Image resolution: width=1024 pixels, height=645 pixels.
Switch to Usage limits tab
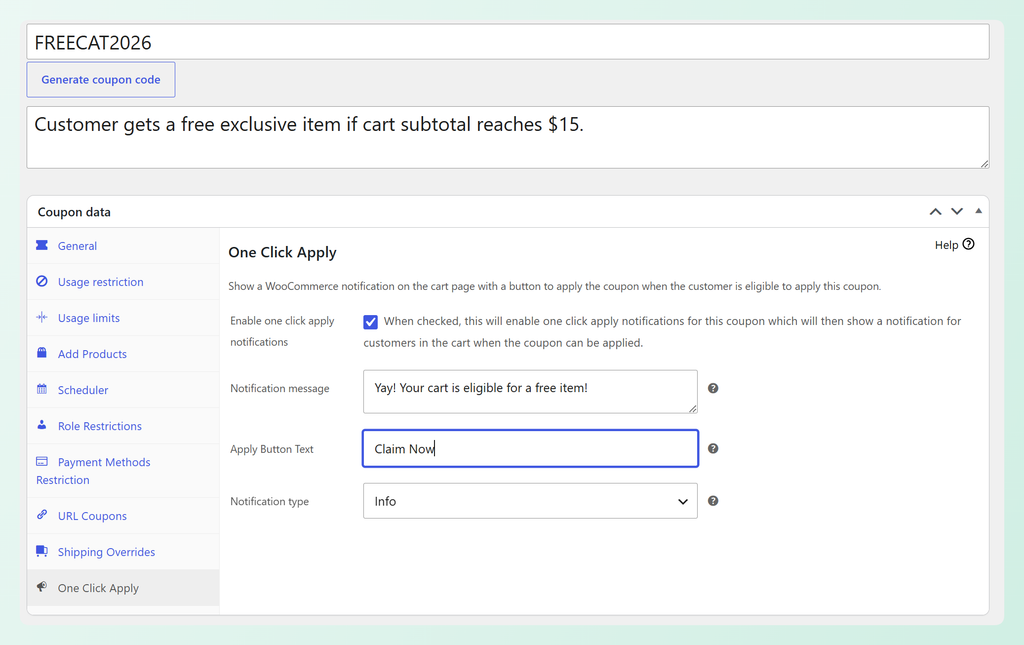(123, 317)
